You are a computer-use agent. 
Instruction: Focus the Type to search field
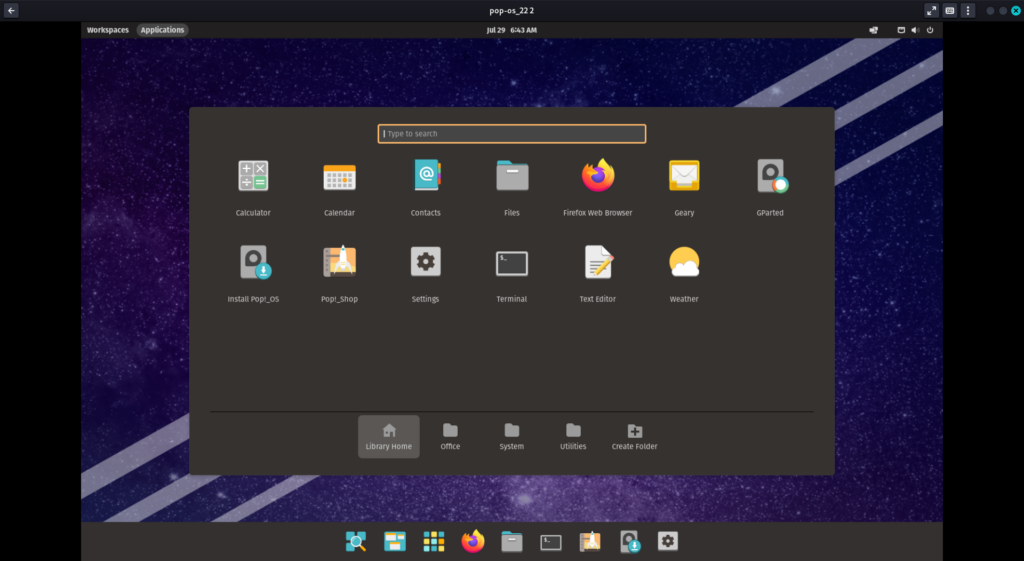coord(512,134)
